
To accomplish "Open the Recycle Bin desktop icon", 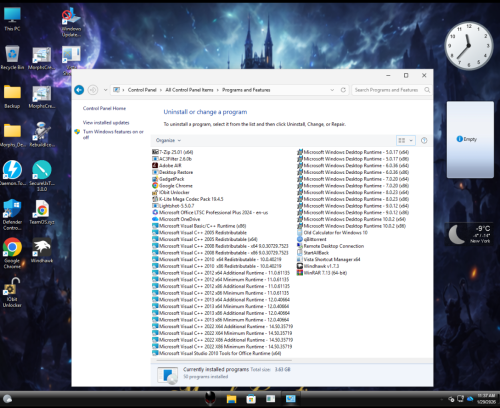I will pyautogui.click(x=12, y=57).
